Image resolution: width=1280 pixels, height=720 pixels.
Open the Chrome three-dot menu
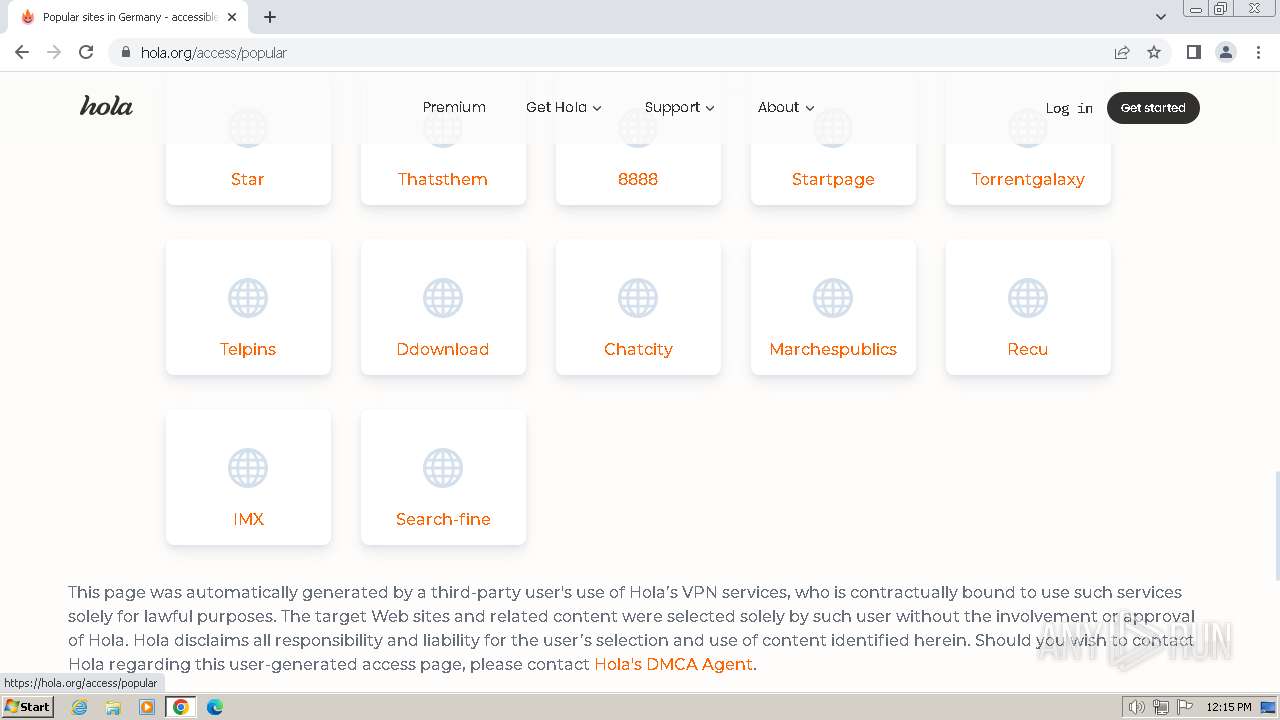[x=1259, y=52]
